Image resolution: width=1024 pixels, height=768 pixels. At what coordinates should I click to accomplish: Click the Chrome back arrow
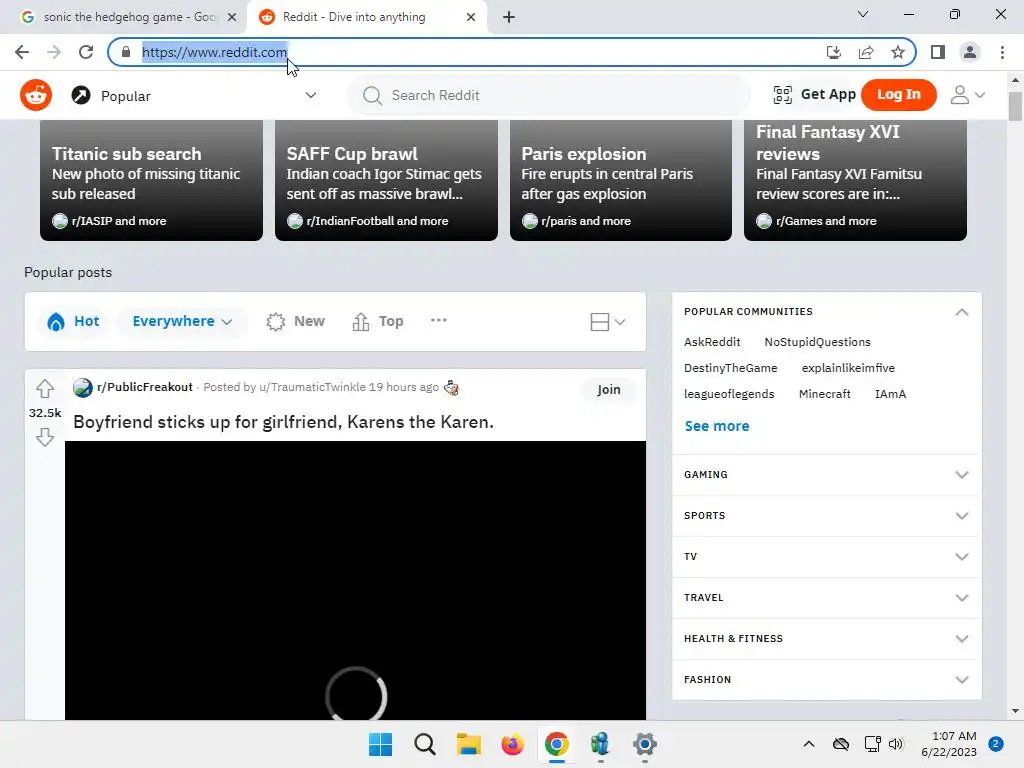coord(22,52)
